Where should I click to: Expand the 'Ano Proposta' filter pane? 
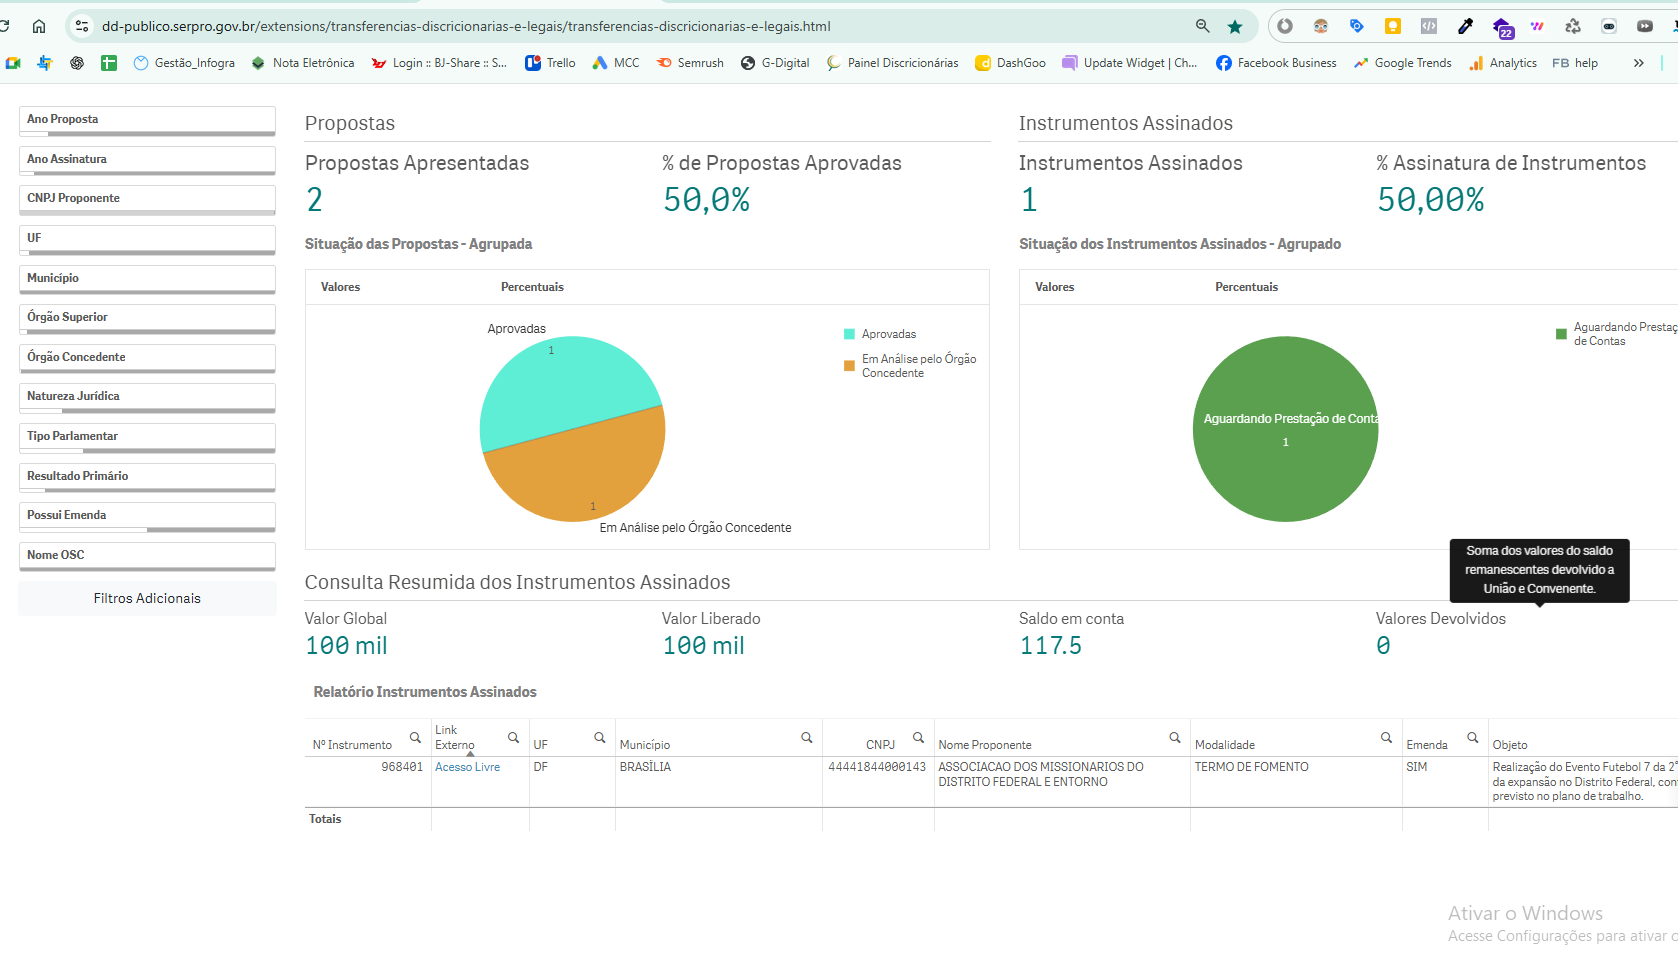(x=146, y=119)
